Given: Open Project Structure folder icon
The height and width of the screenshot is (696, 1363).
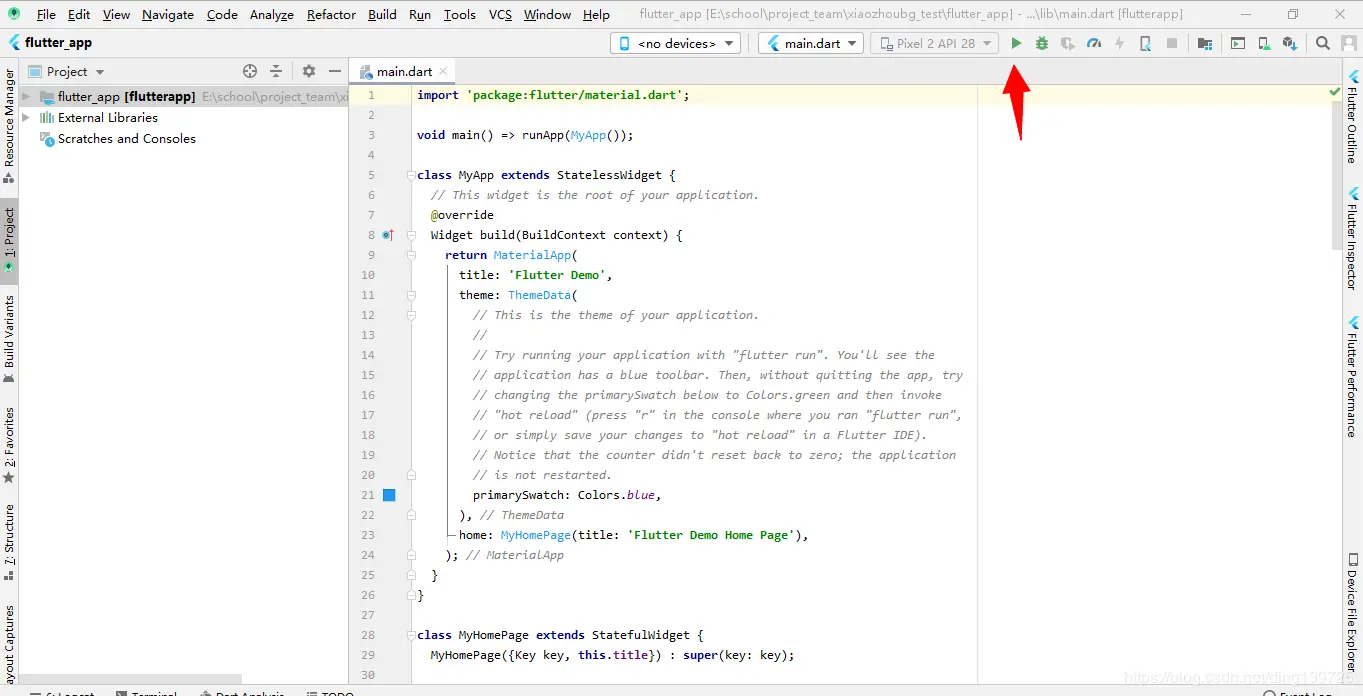Looking at the screenshot, I should pyautogui.click(x=1205, y=44).
